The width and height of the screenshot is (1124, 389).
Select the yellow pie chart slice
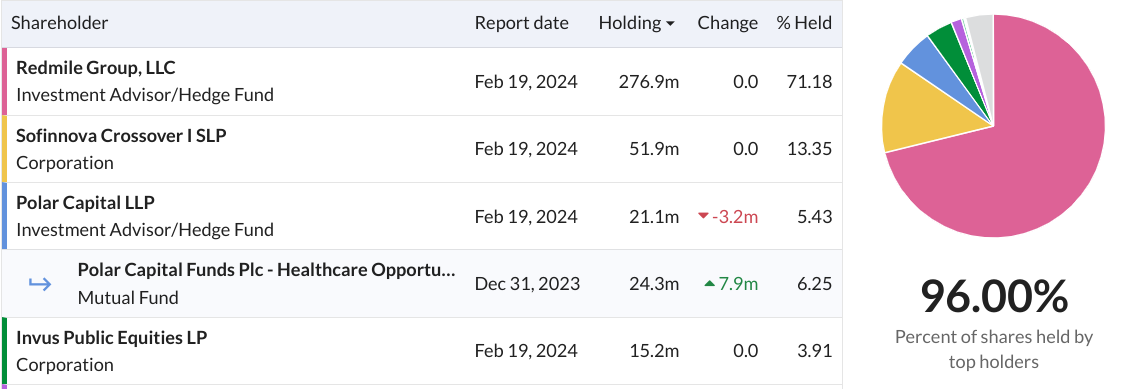[932, 115]
